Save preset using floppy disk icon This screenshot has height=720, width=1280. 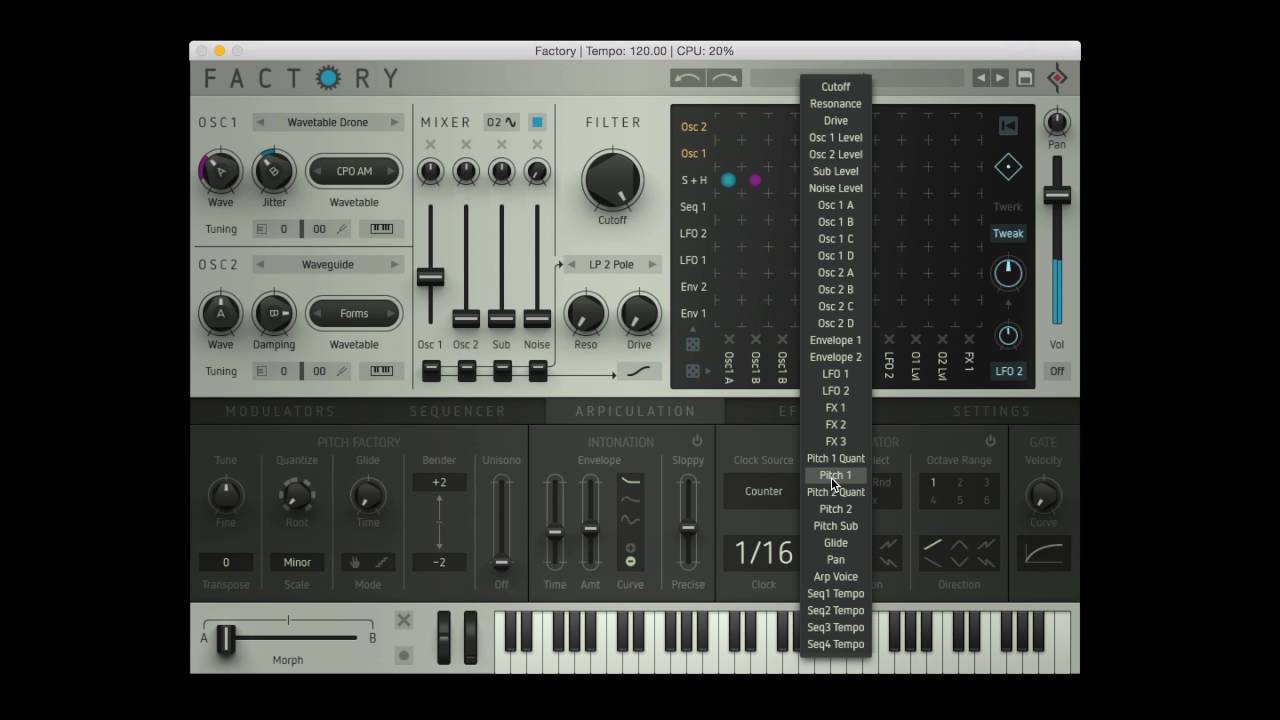(1025, 78)
